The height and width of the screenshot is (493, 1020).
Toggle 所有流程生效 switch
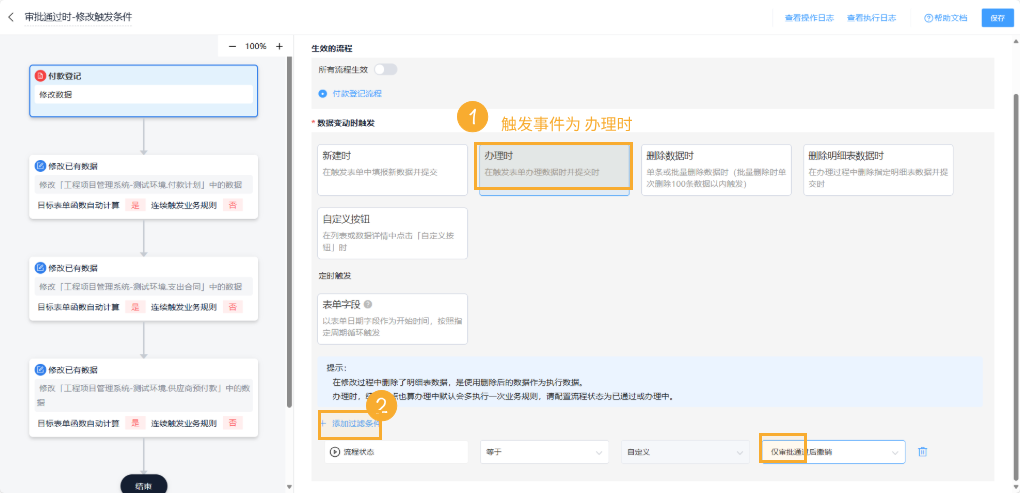[x=385, y=69]
